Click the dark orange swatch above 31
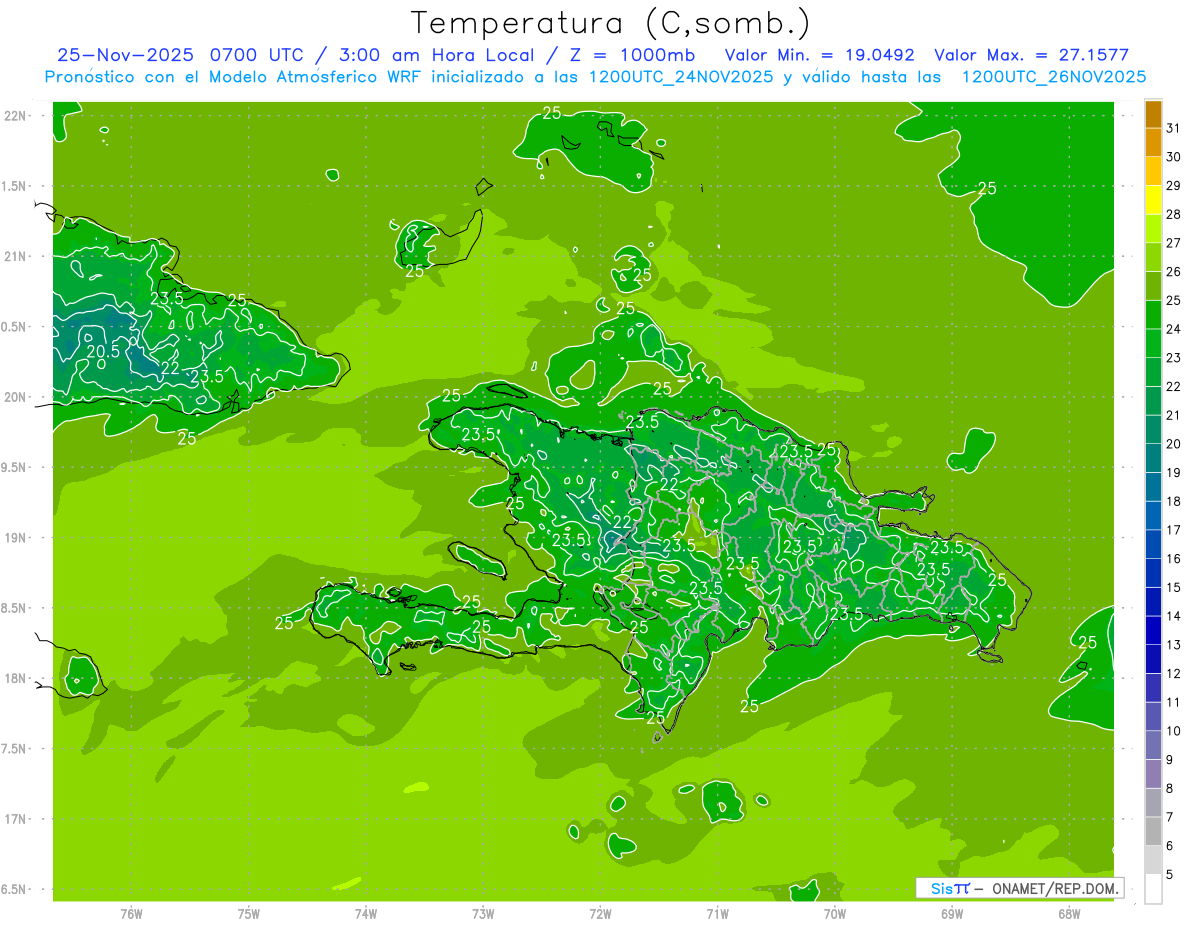 point(1153,114)
